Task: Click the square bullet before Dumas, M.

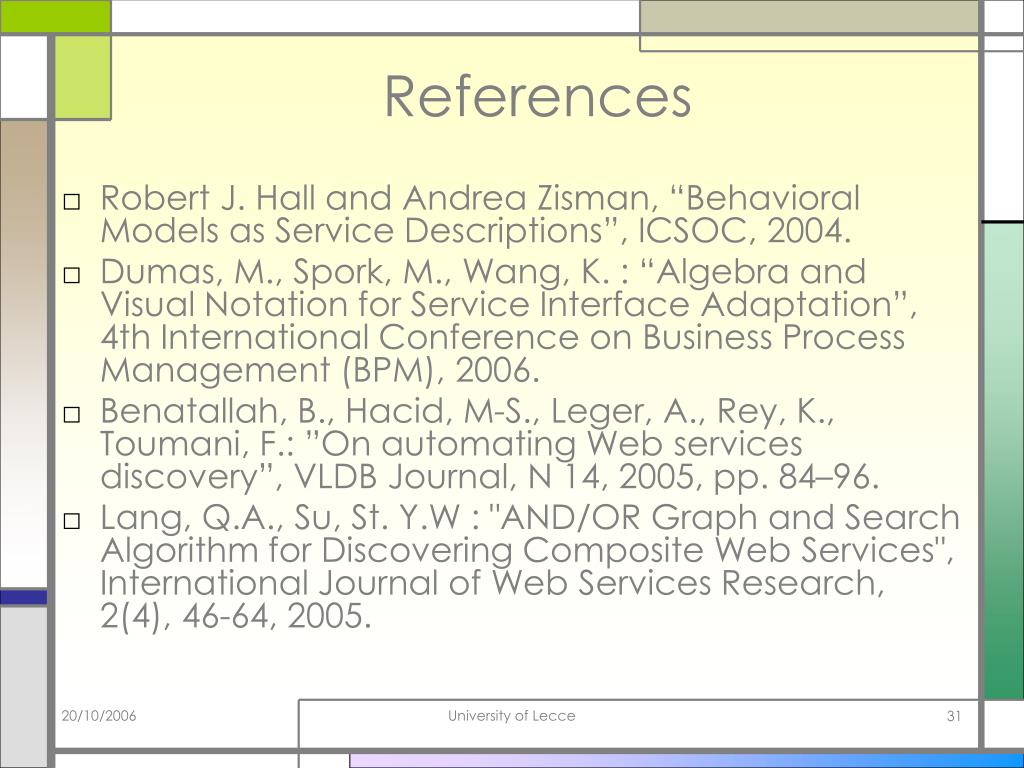Action: [72, 275]
